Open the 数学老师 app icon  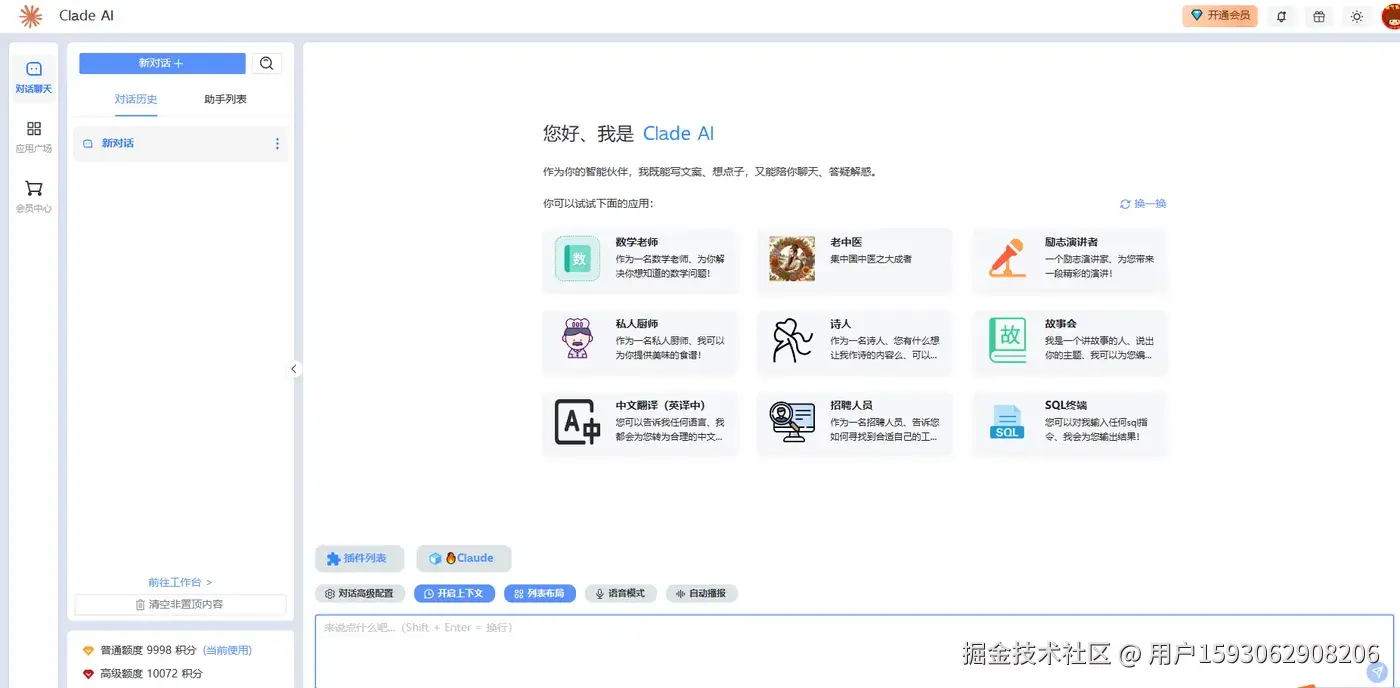pos(578,260)
